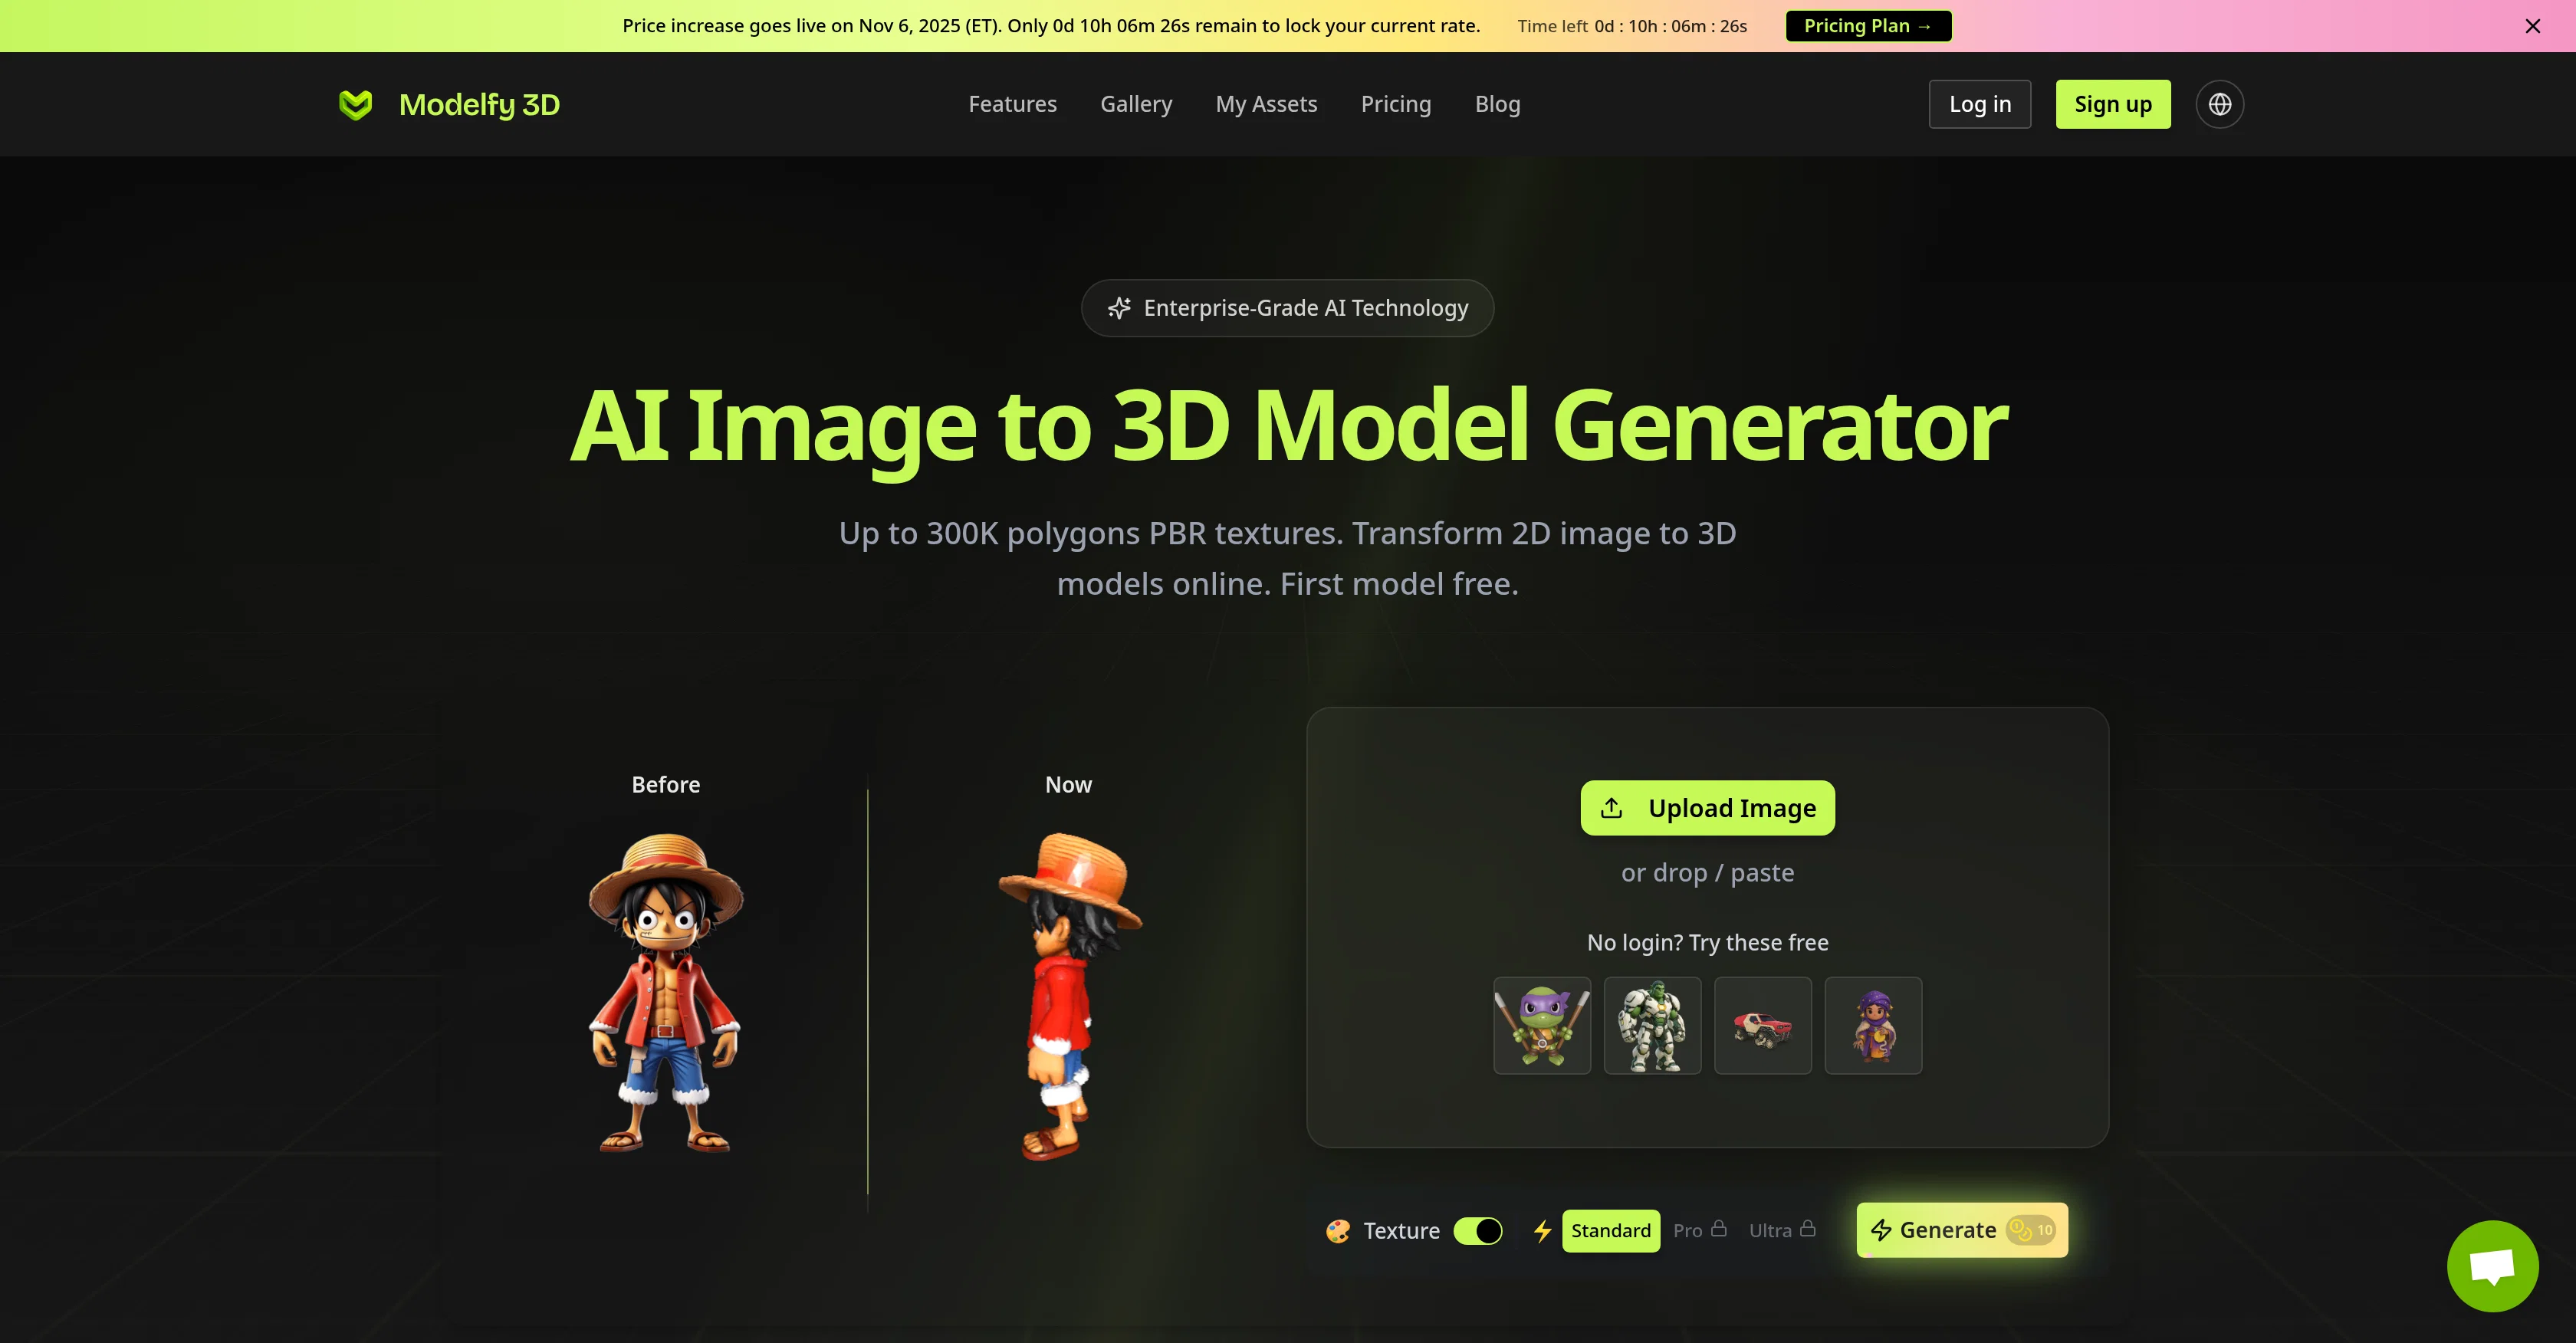
Task: Click the credits coin badge on Generate
Action: [x=2031, y=1230]
